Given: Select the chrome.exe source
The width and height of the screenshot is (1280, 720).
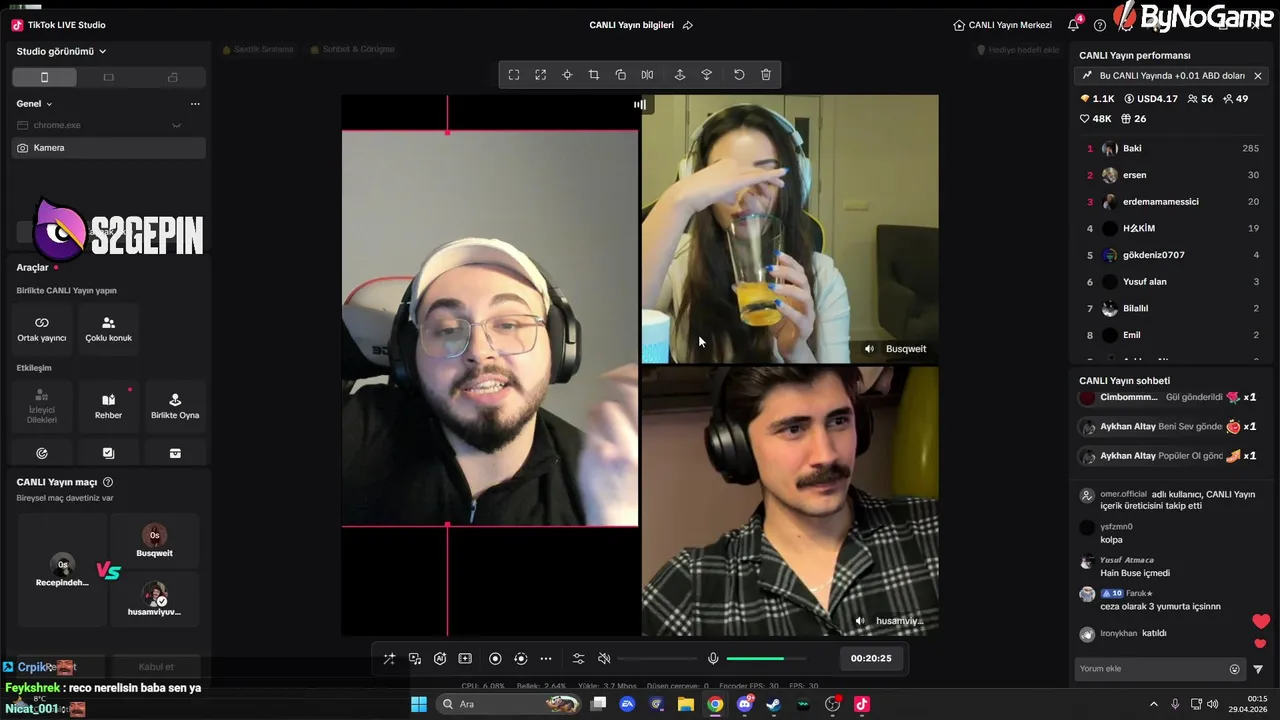Looking at the screenshot, I should coord(109,125).
